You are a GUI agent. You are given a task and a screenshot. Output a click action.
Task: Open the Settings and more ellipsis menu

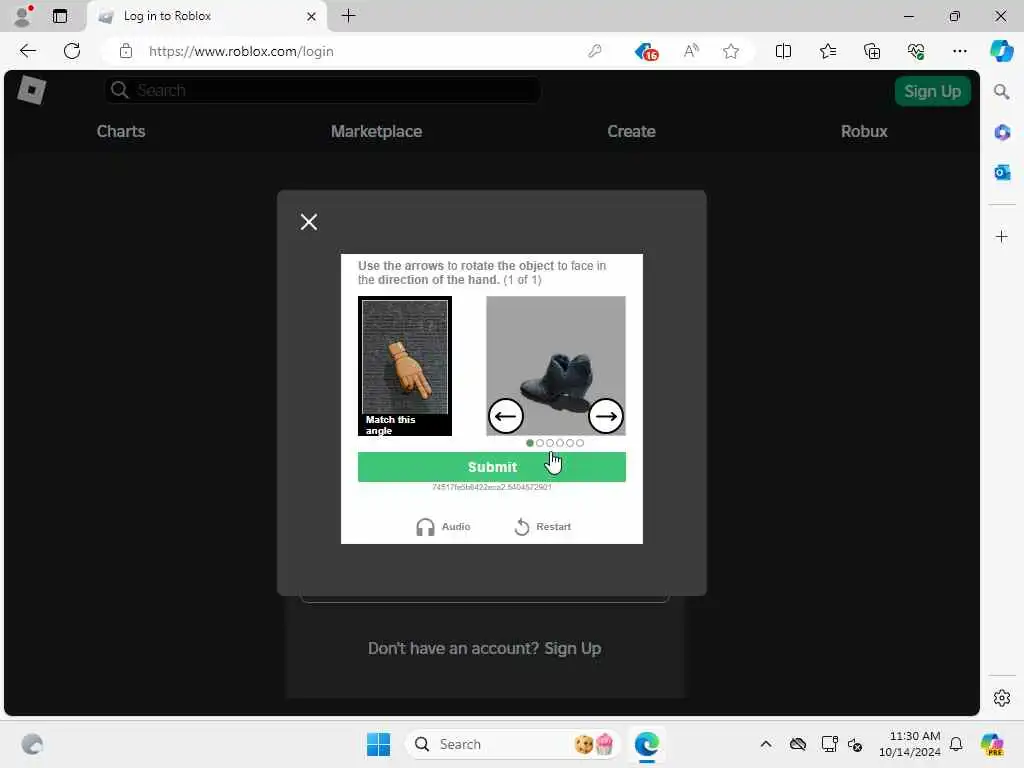pos(959,51)
